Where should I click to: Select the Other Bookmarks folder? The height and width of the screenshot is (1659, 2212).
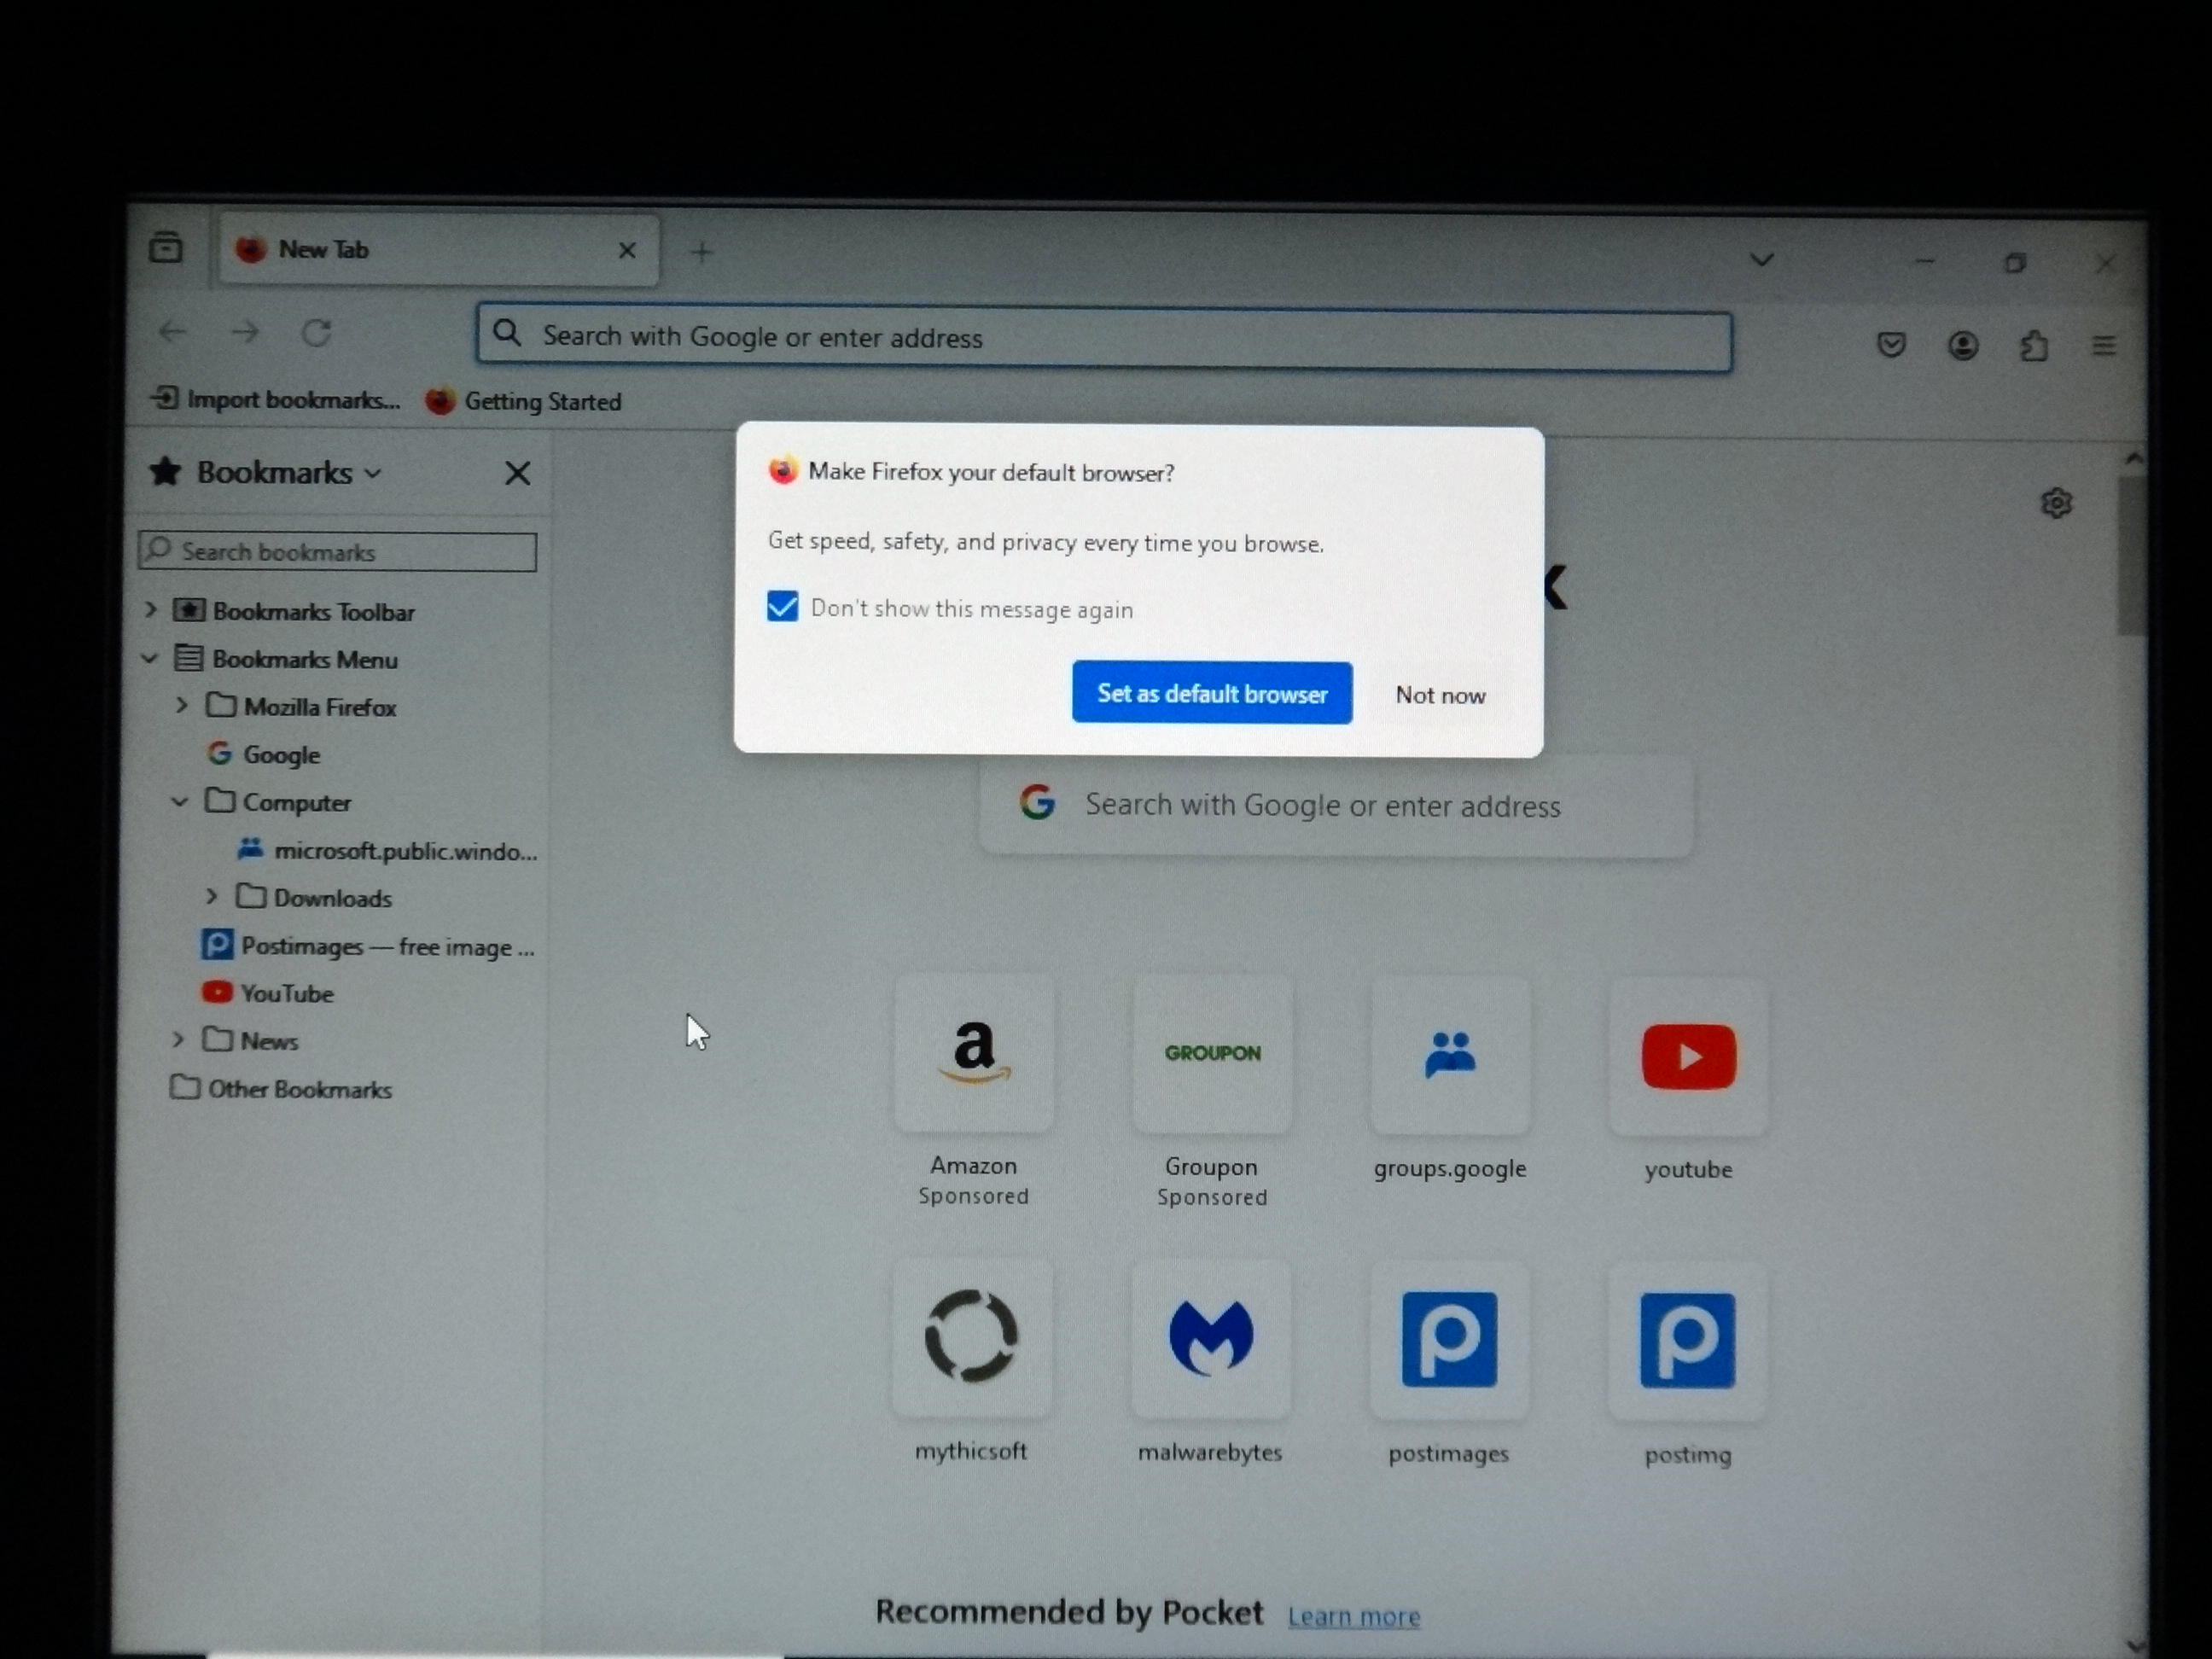click(281, 1088)
